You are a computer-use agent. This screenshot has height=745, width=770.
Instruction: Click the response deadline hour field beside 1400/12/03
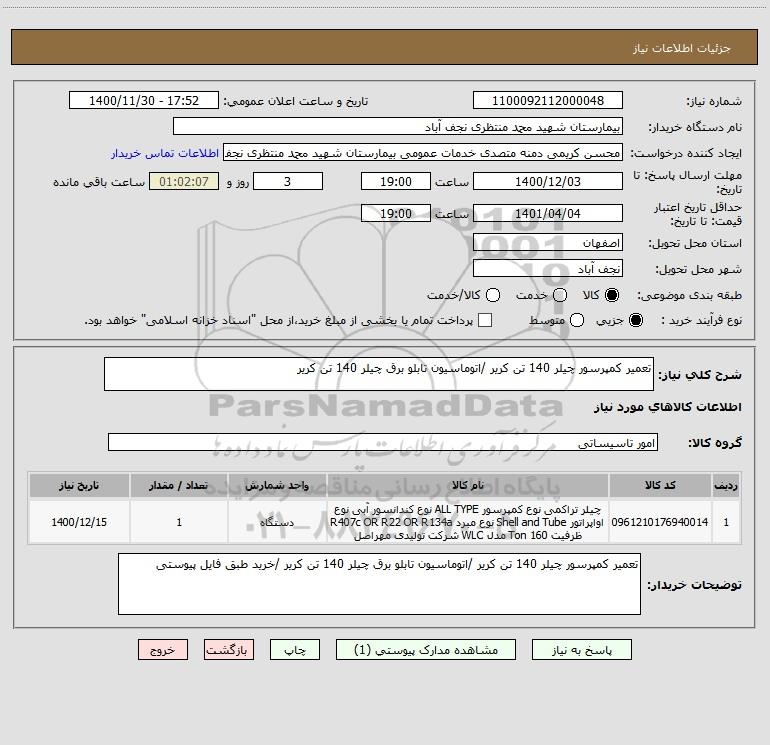pyautogui.click(x=396, y=181)
